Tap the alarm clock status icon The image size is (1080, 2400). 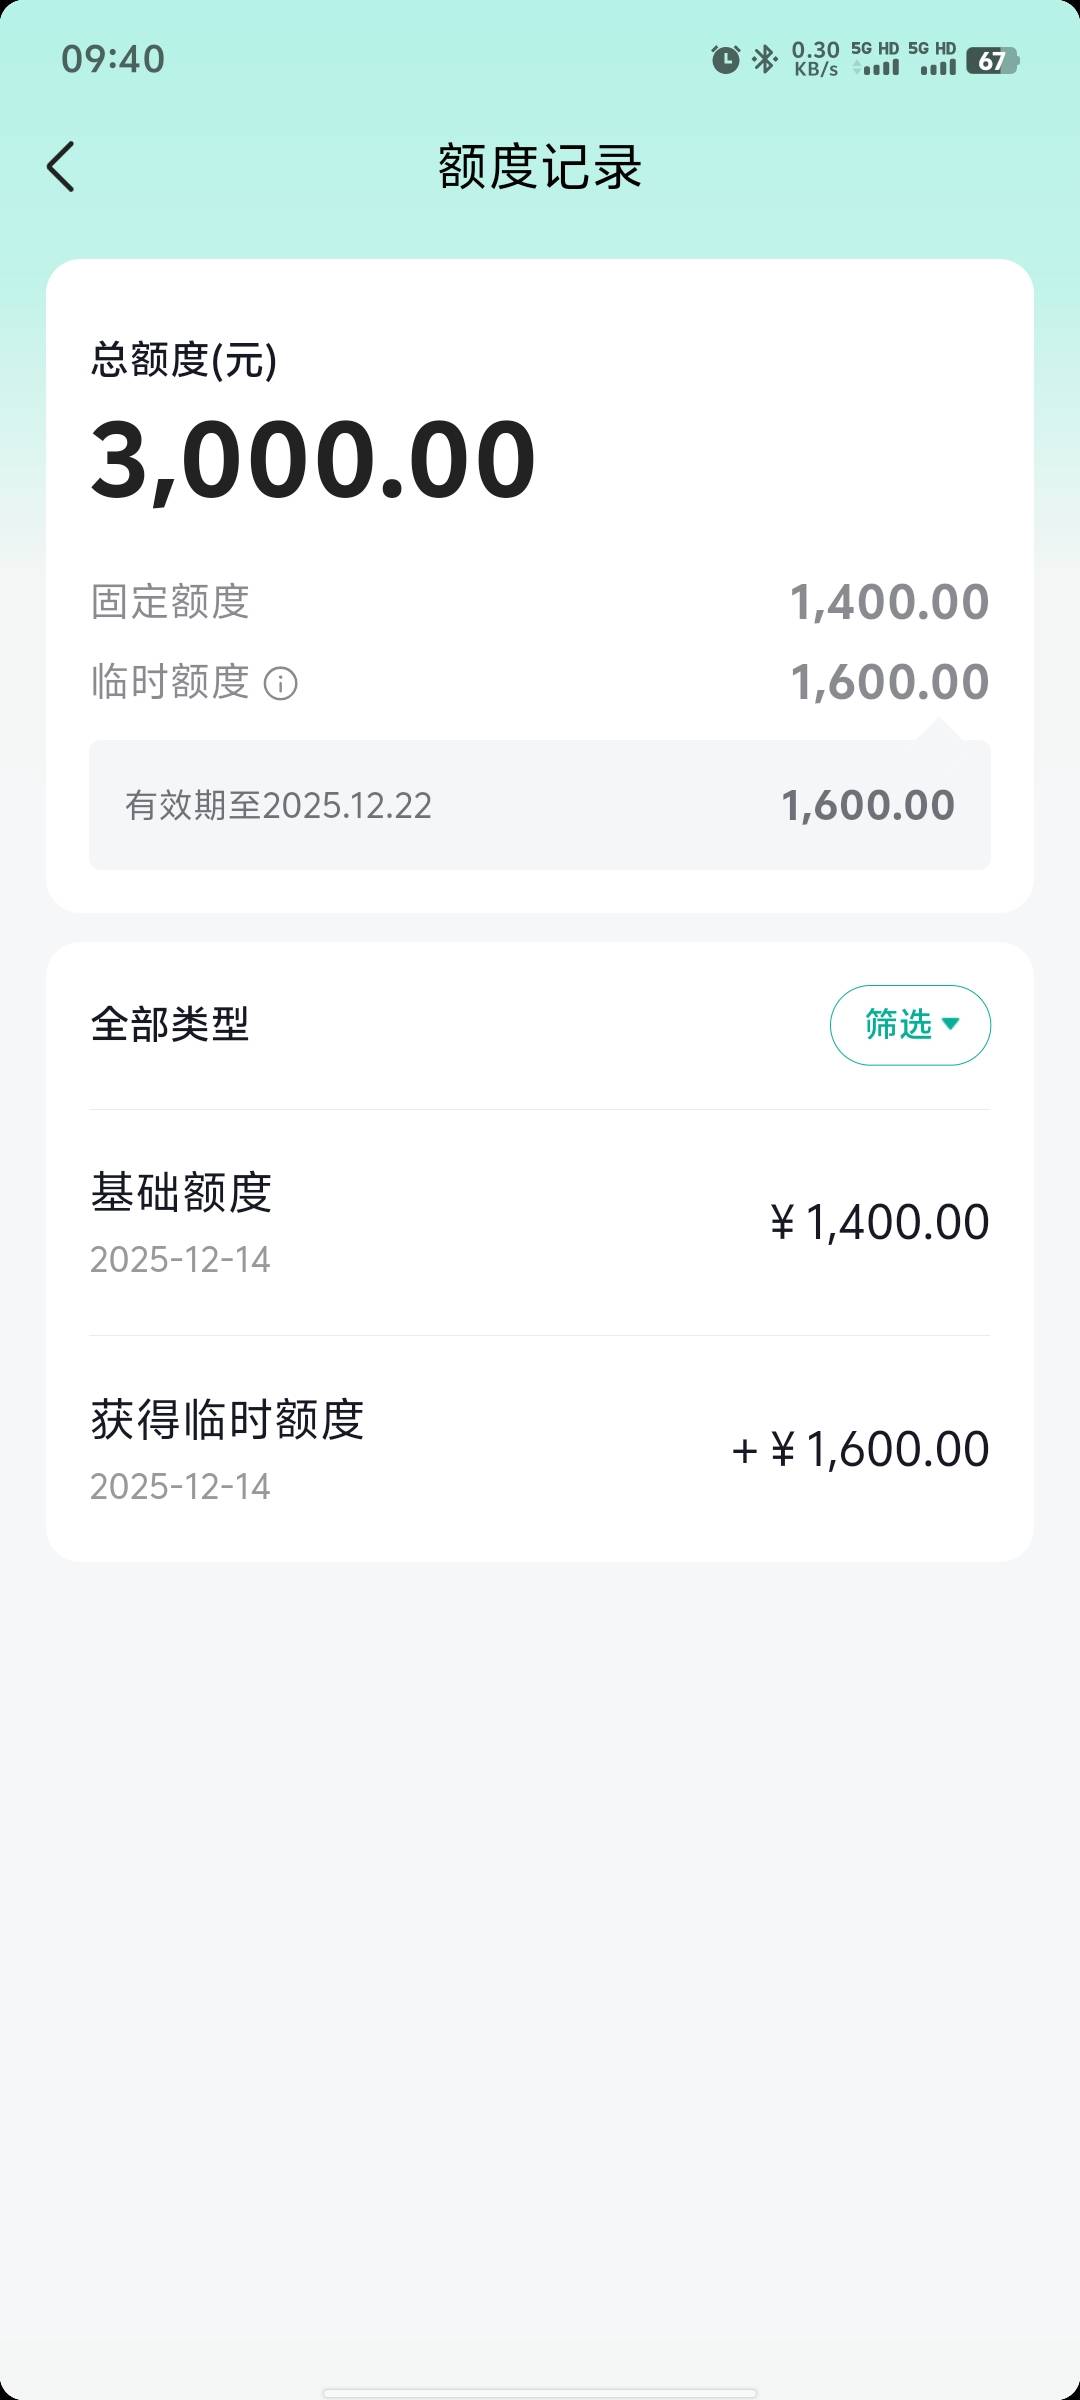tap(725, 60)
